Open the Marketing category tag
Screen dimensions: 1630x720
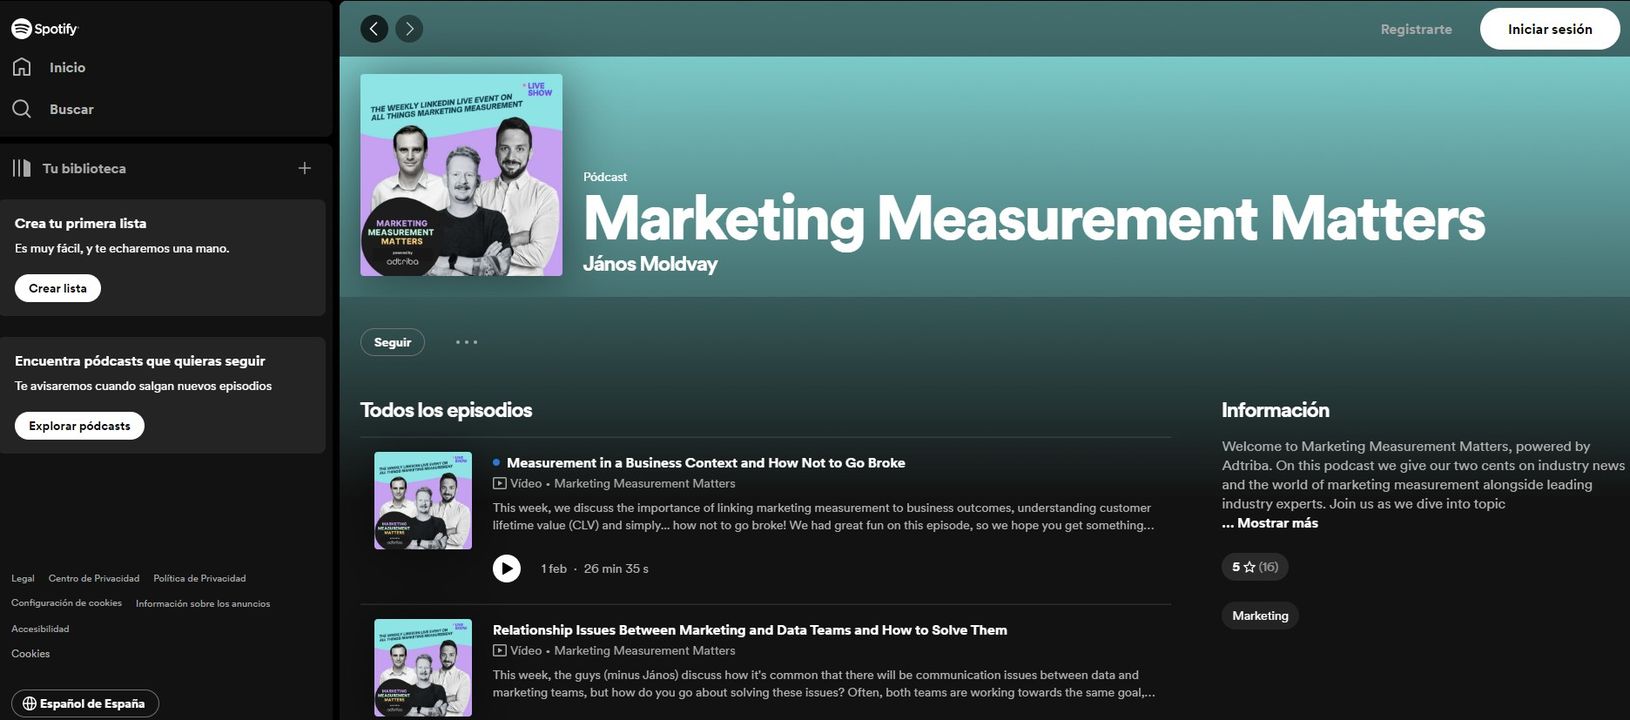click(1260, 616)
